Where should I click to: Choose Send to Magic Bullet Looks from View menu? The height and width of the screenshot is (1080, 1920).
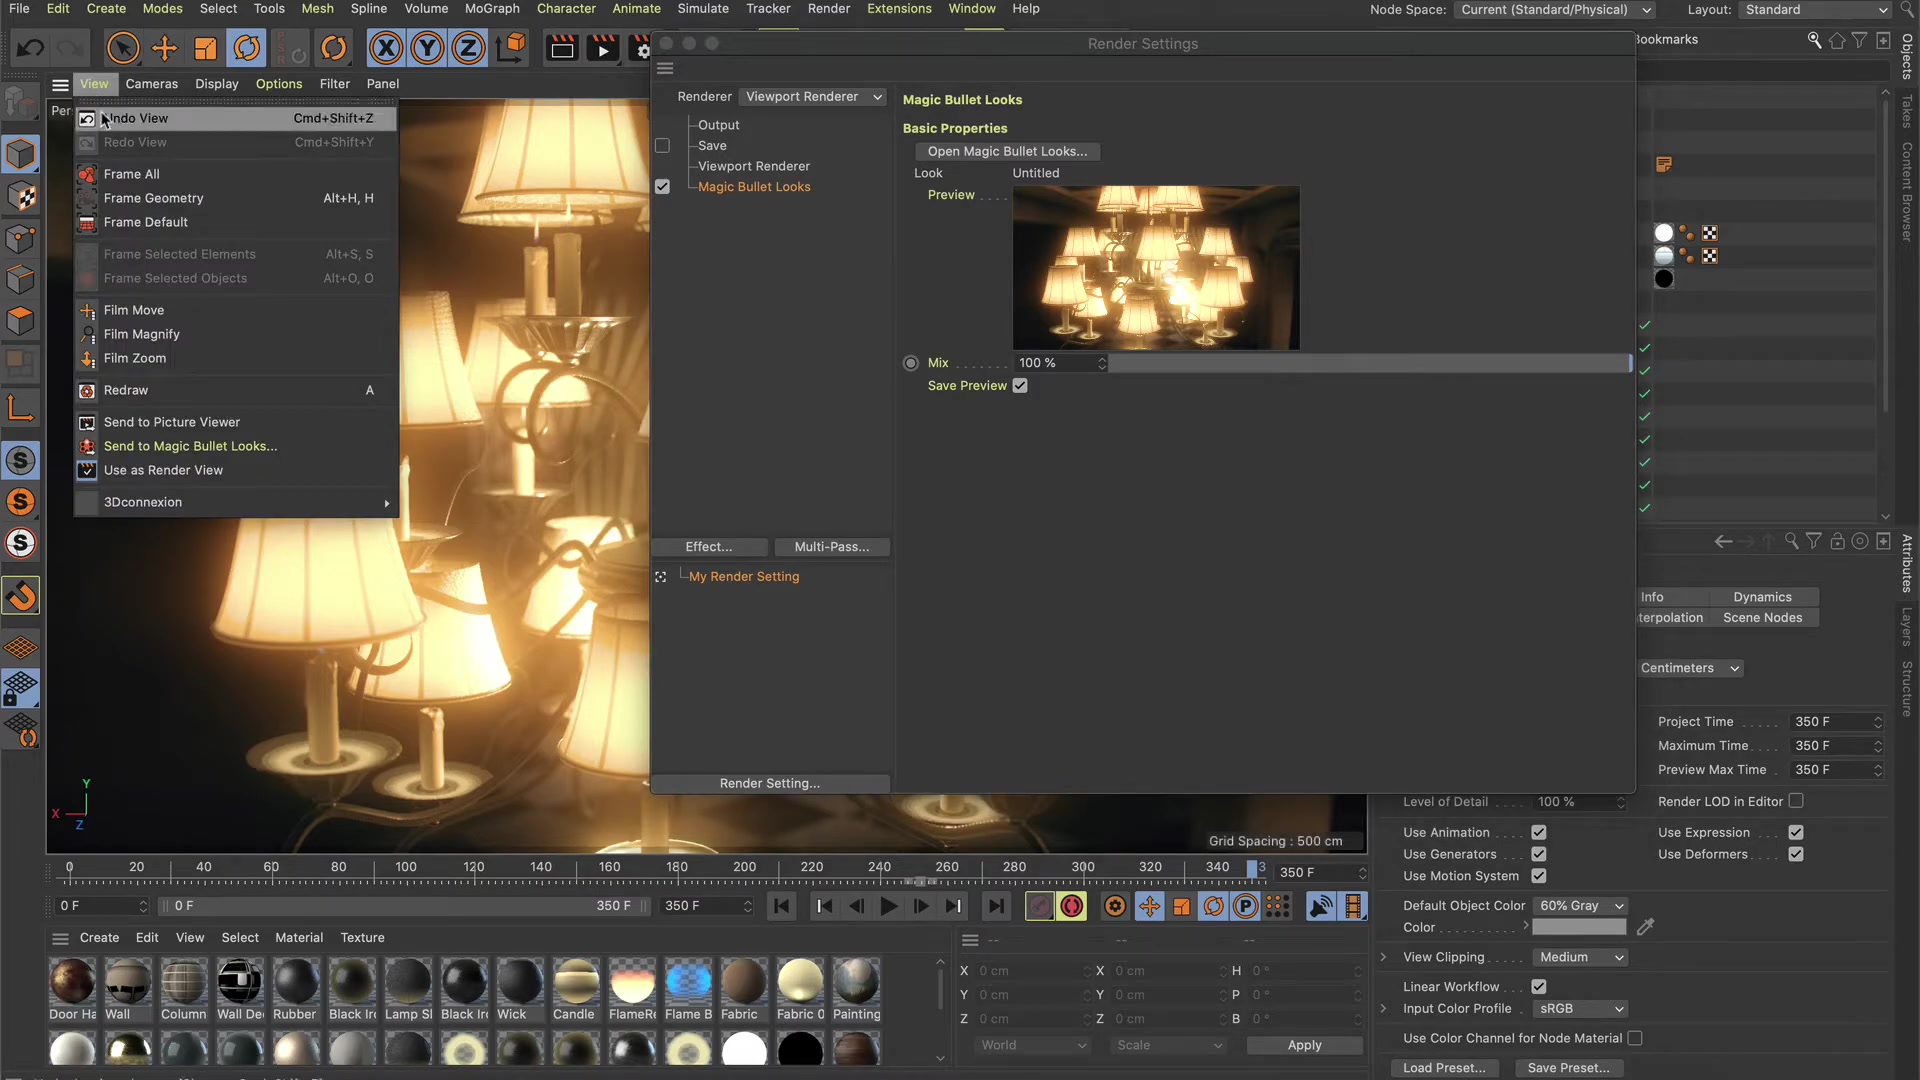[190, 446]
